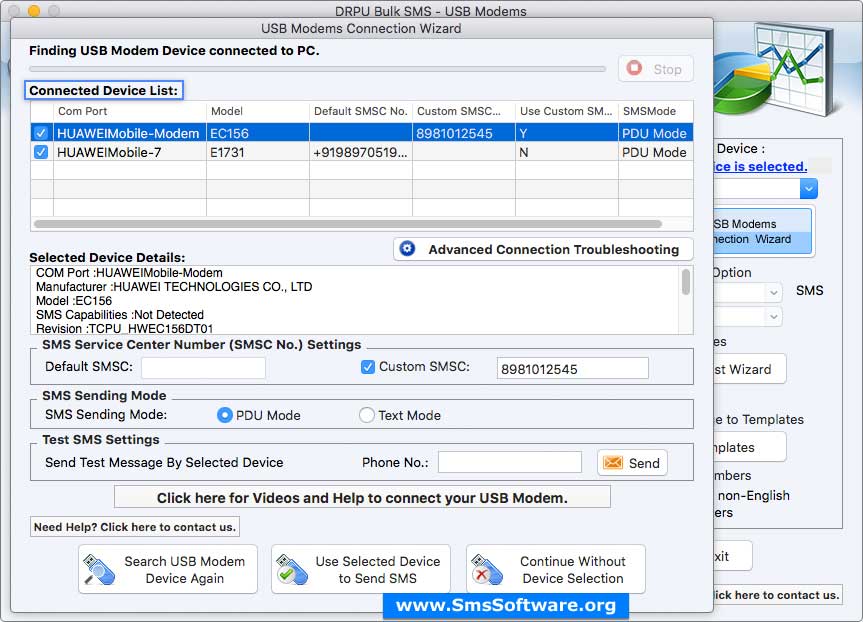Click the USB Modems Connection Wizard button behind

pyautogui.click(x=763, y=231)
